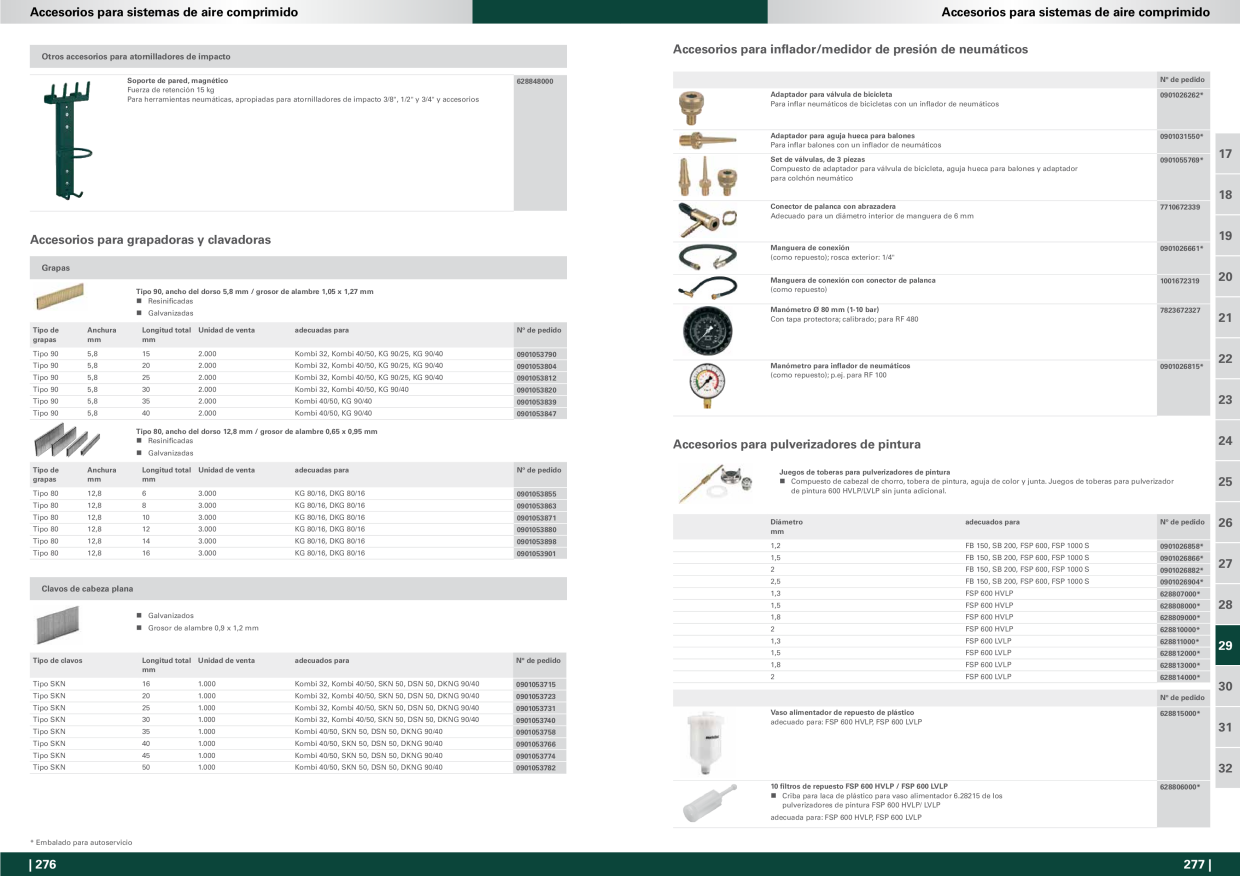Click order number 0901026858*
This screenshot has width=1240, height=876.
tap(1181, 546)
